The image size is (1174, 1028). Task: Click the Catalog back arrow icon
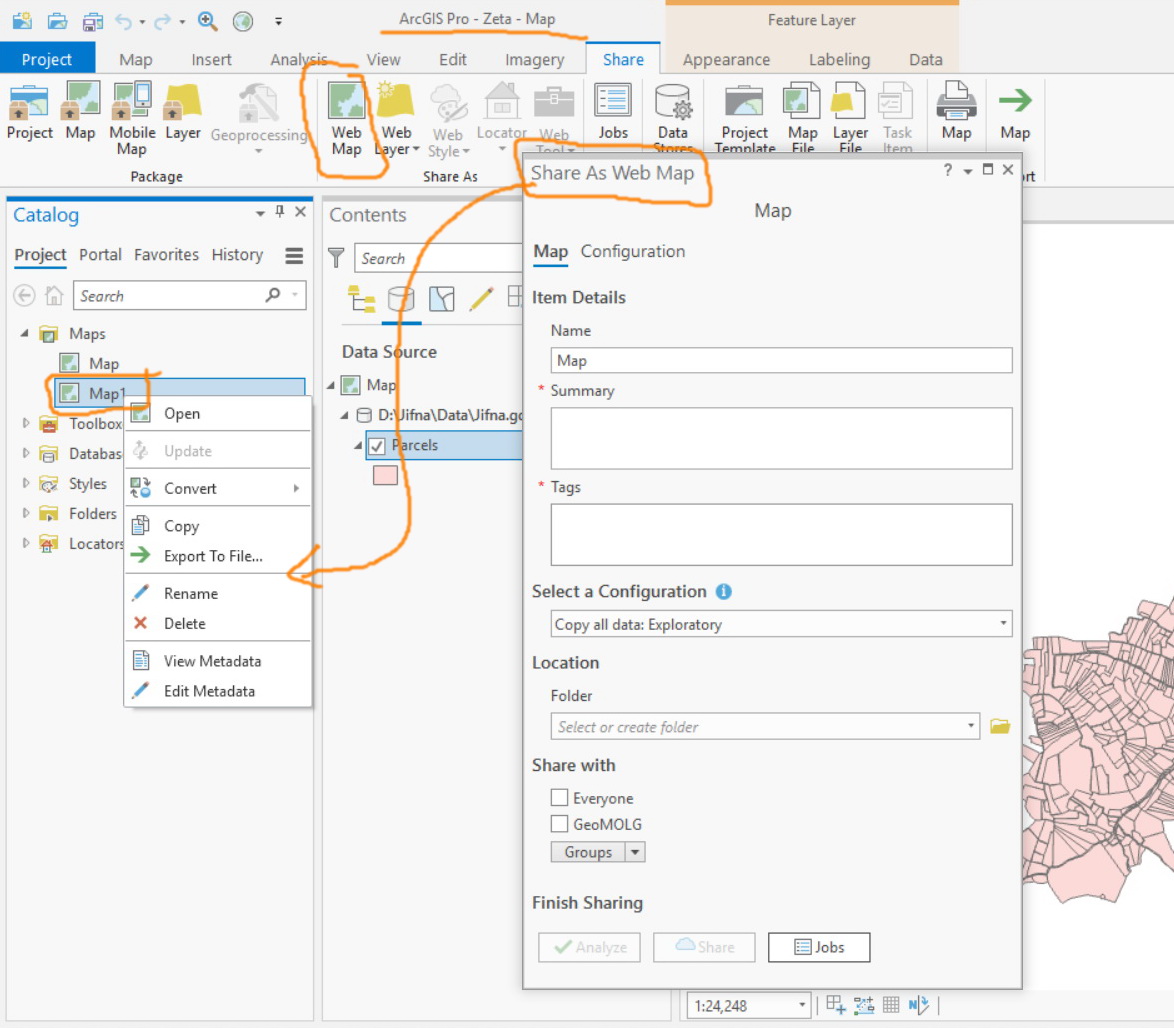pyautogui.click(x=24, y=296)
